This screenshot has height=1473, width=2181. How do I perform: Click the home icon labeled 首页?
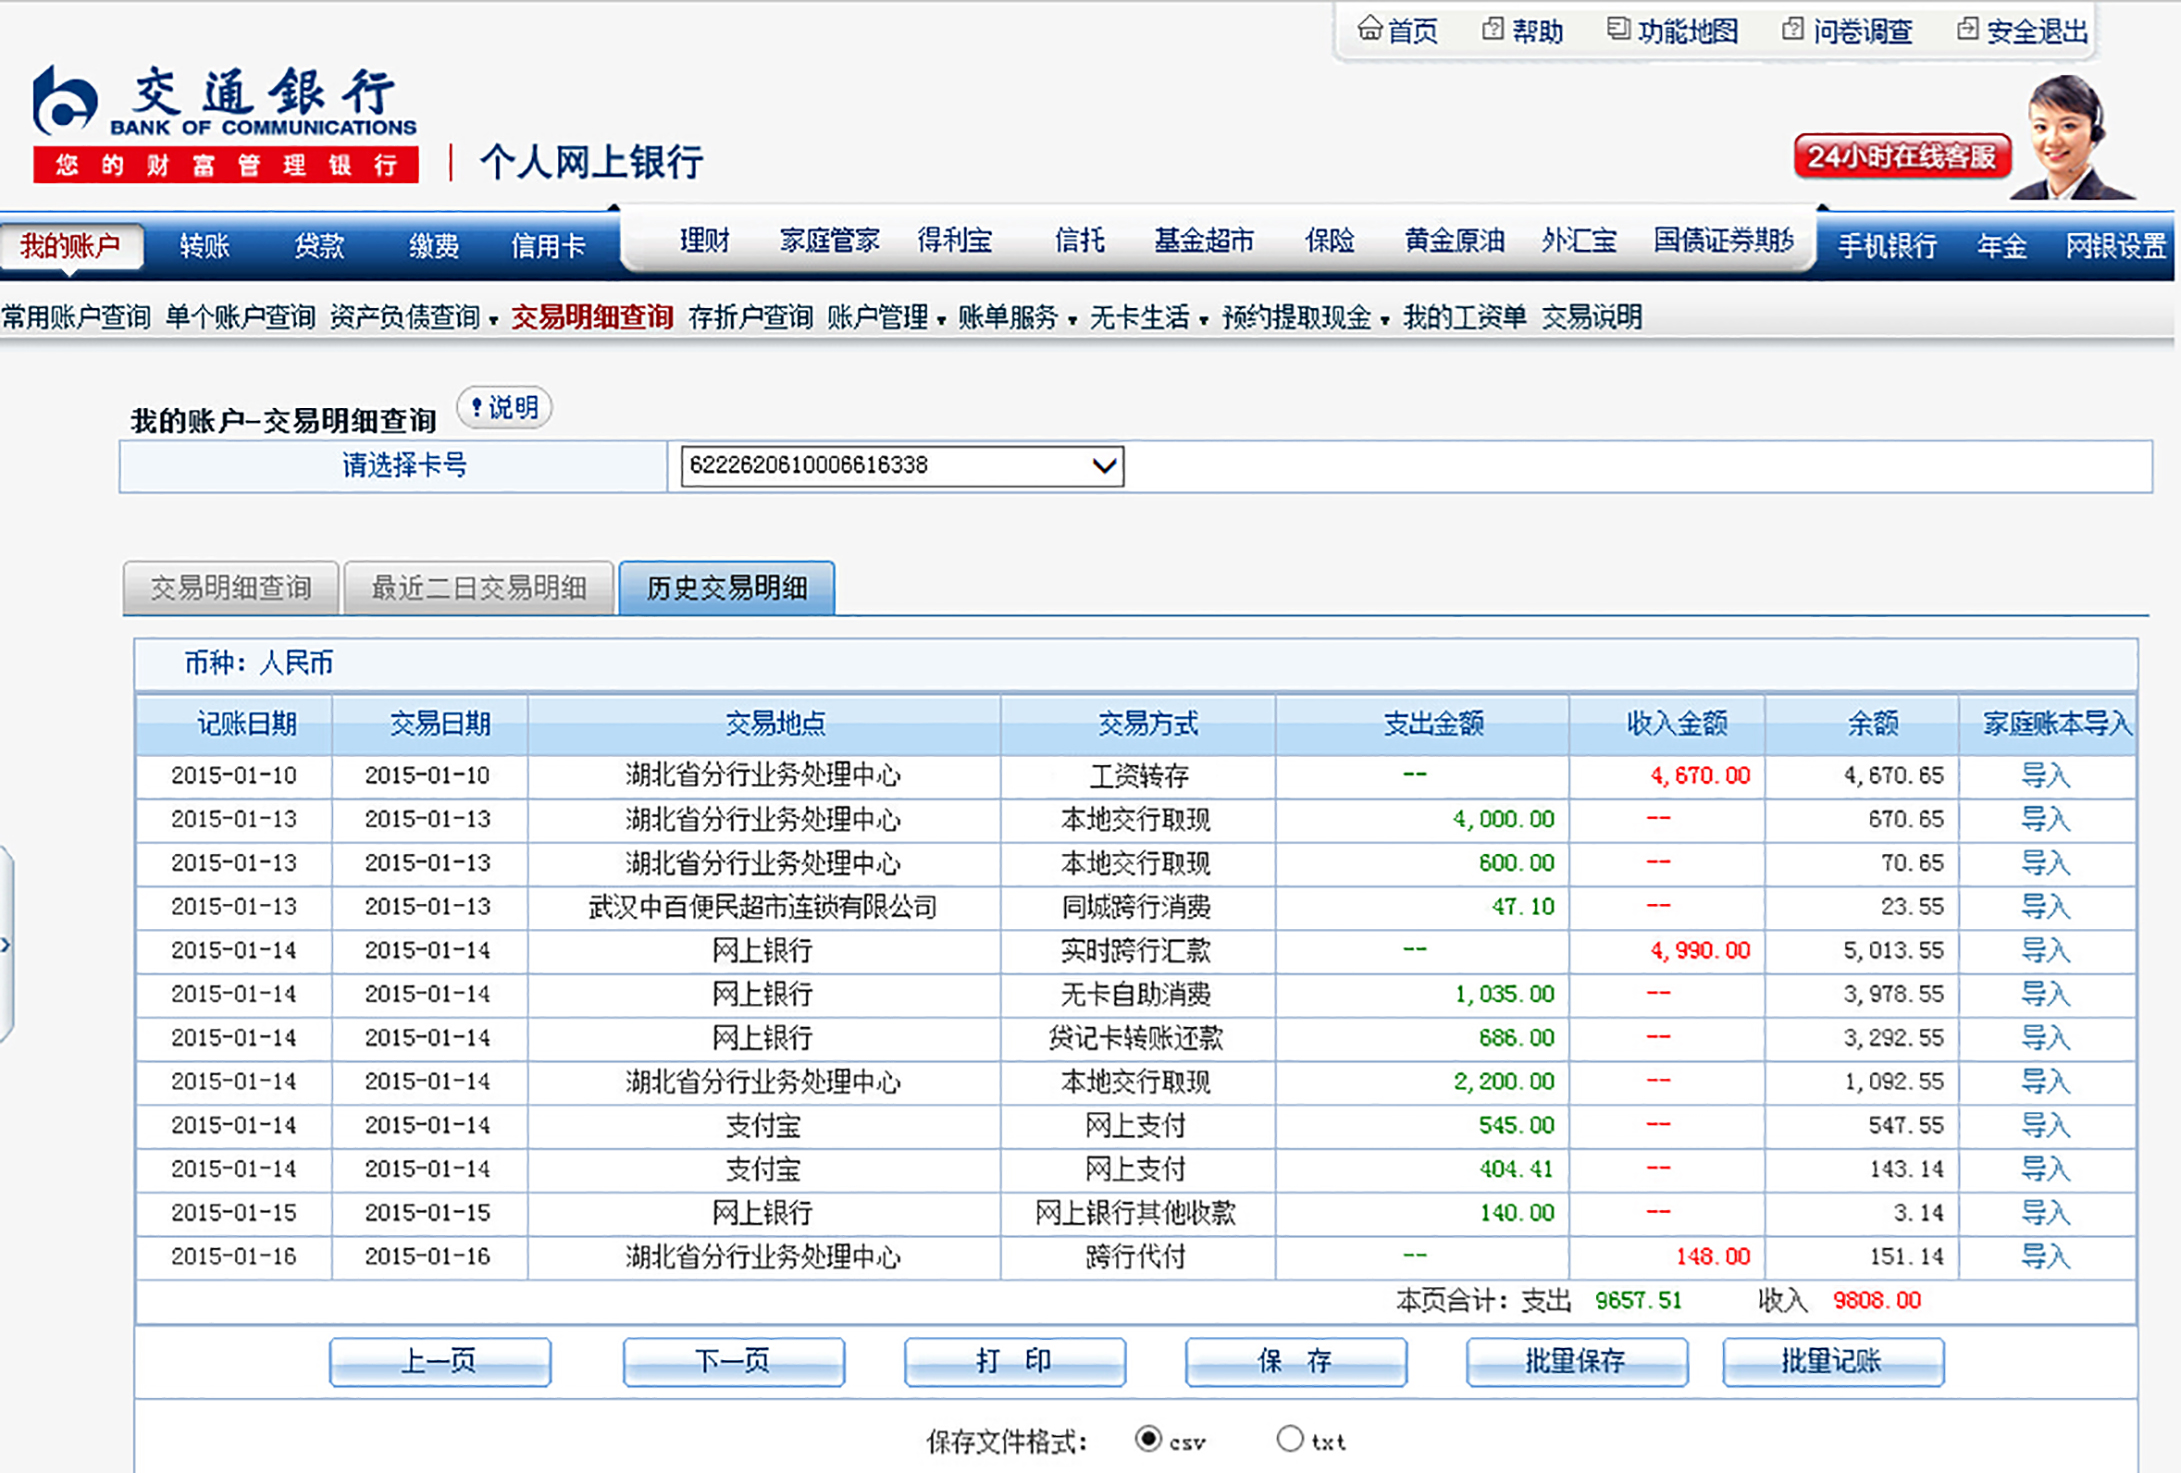[1369, 29]
